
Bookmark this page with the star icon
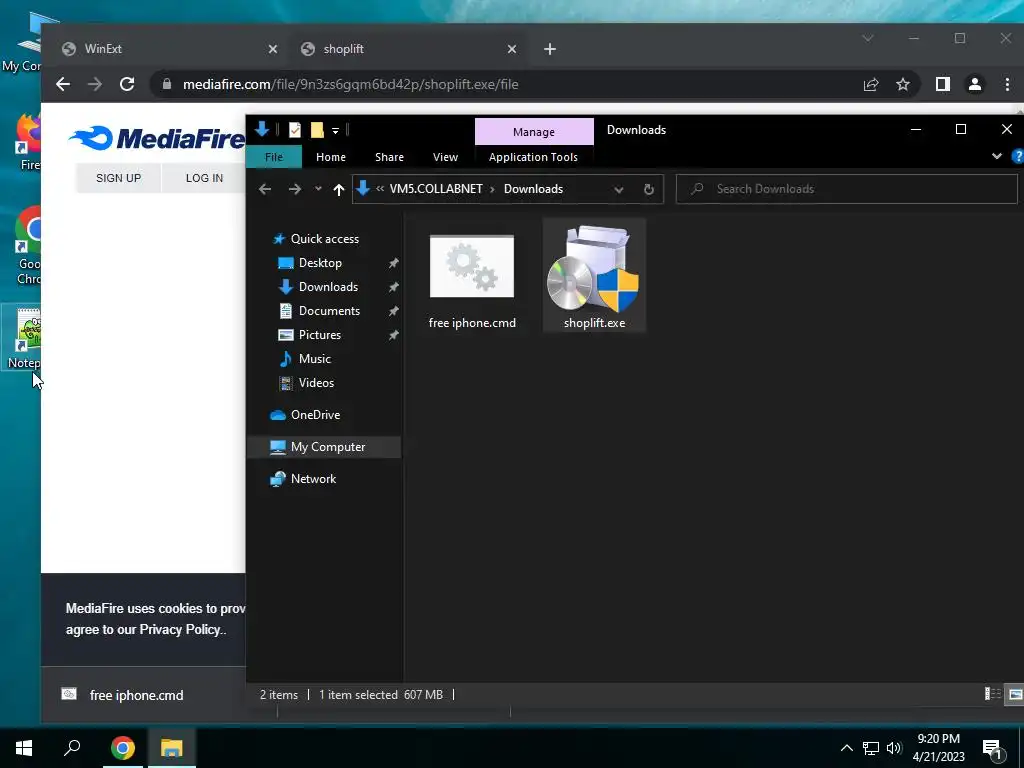903,84
